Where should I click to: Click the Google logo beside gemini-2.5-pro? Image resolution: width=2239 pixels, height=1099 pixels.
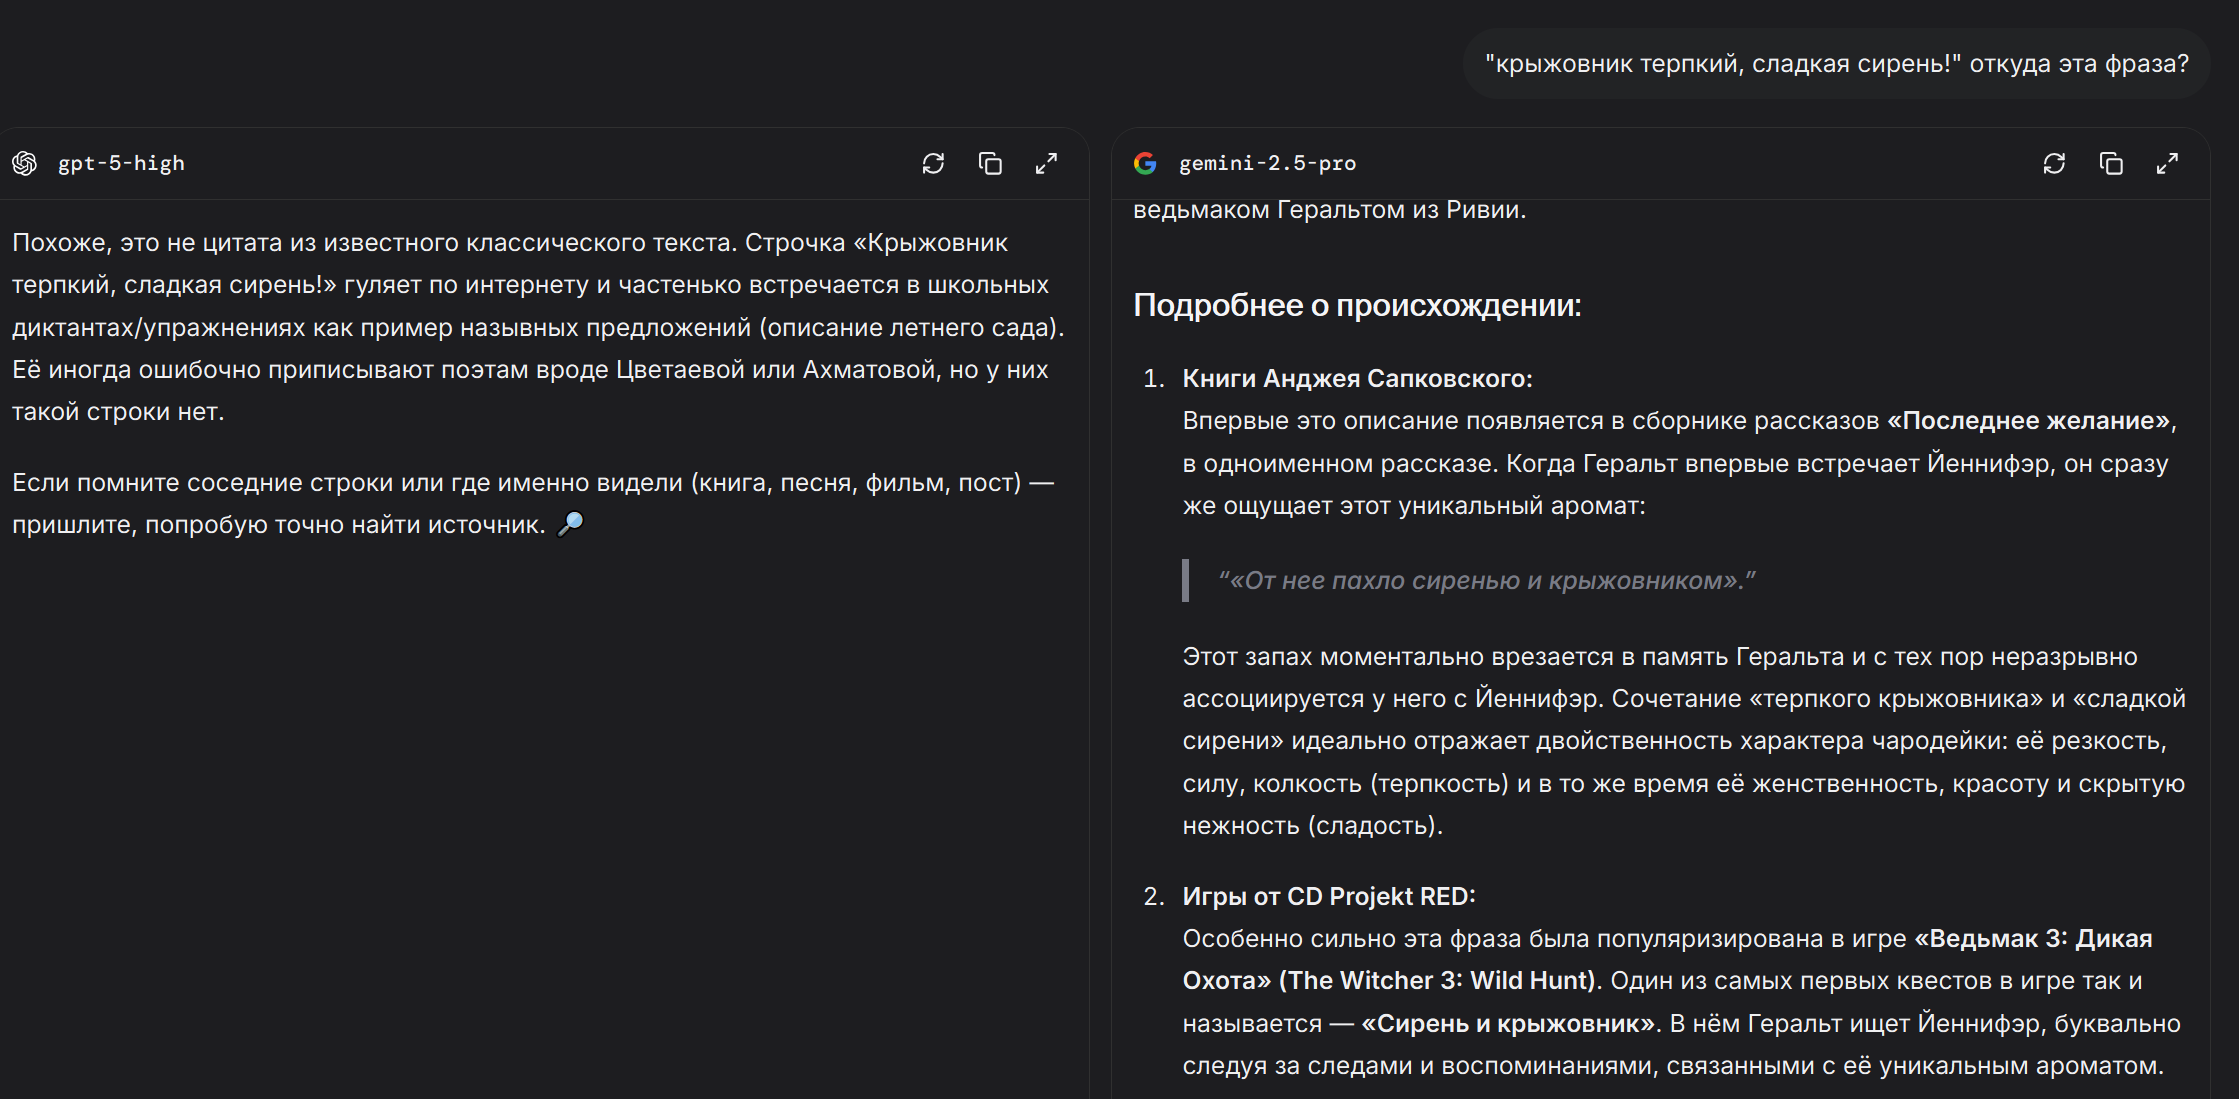point(1145,163)
